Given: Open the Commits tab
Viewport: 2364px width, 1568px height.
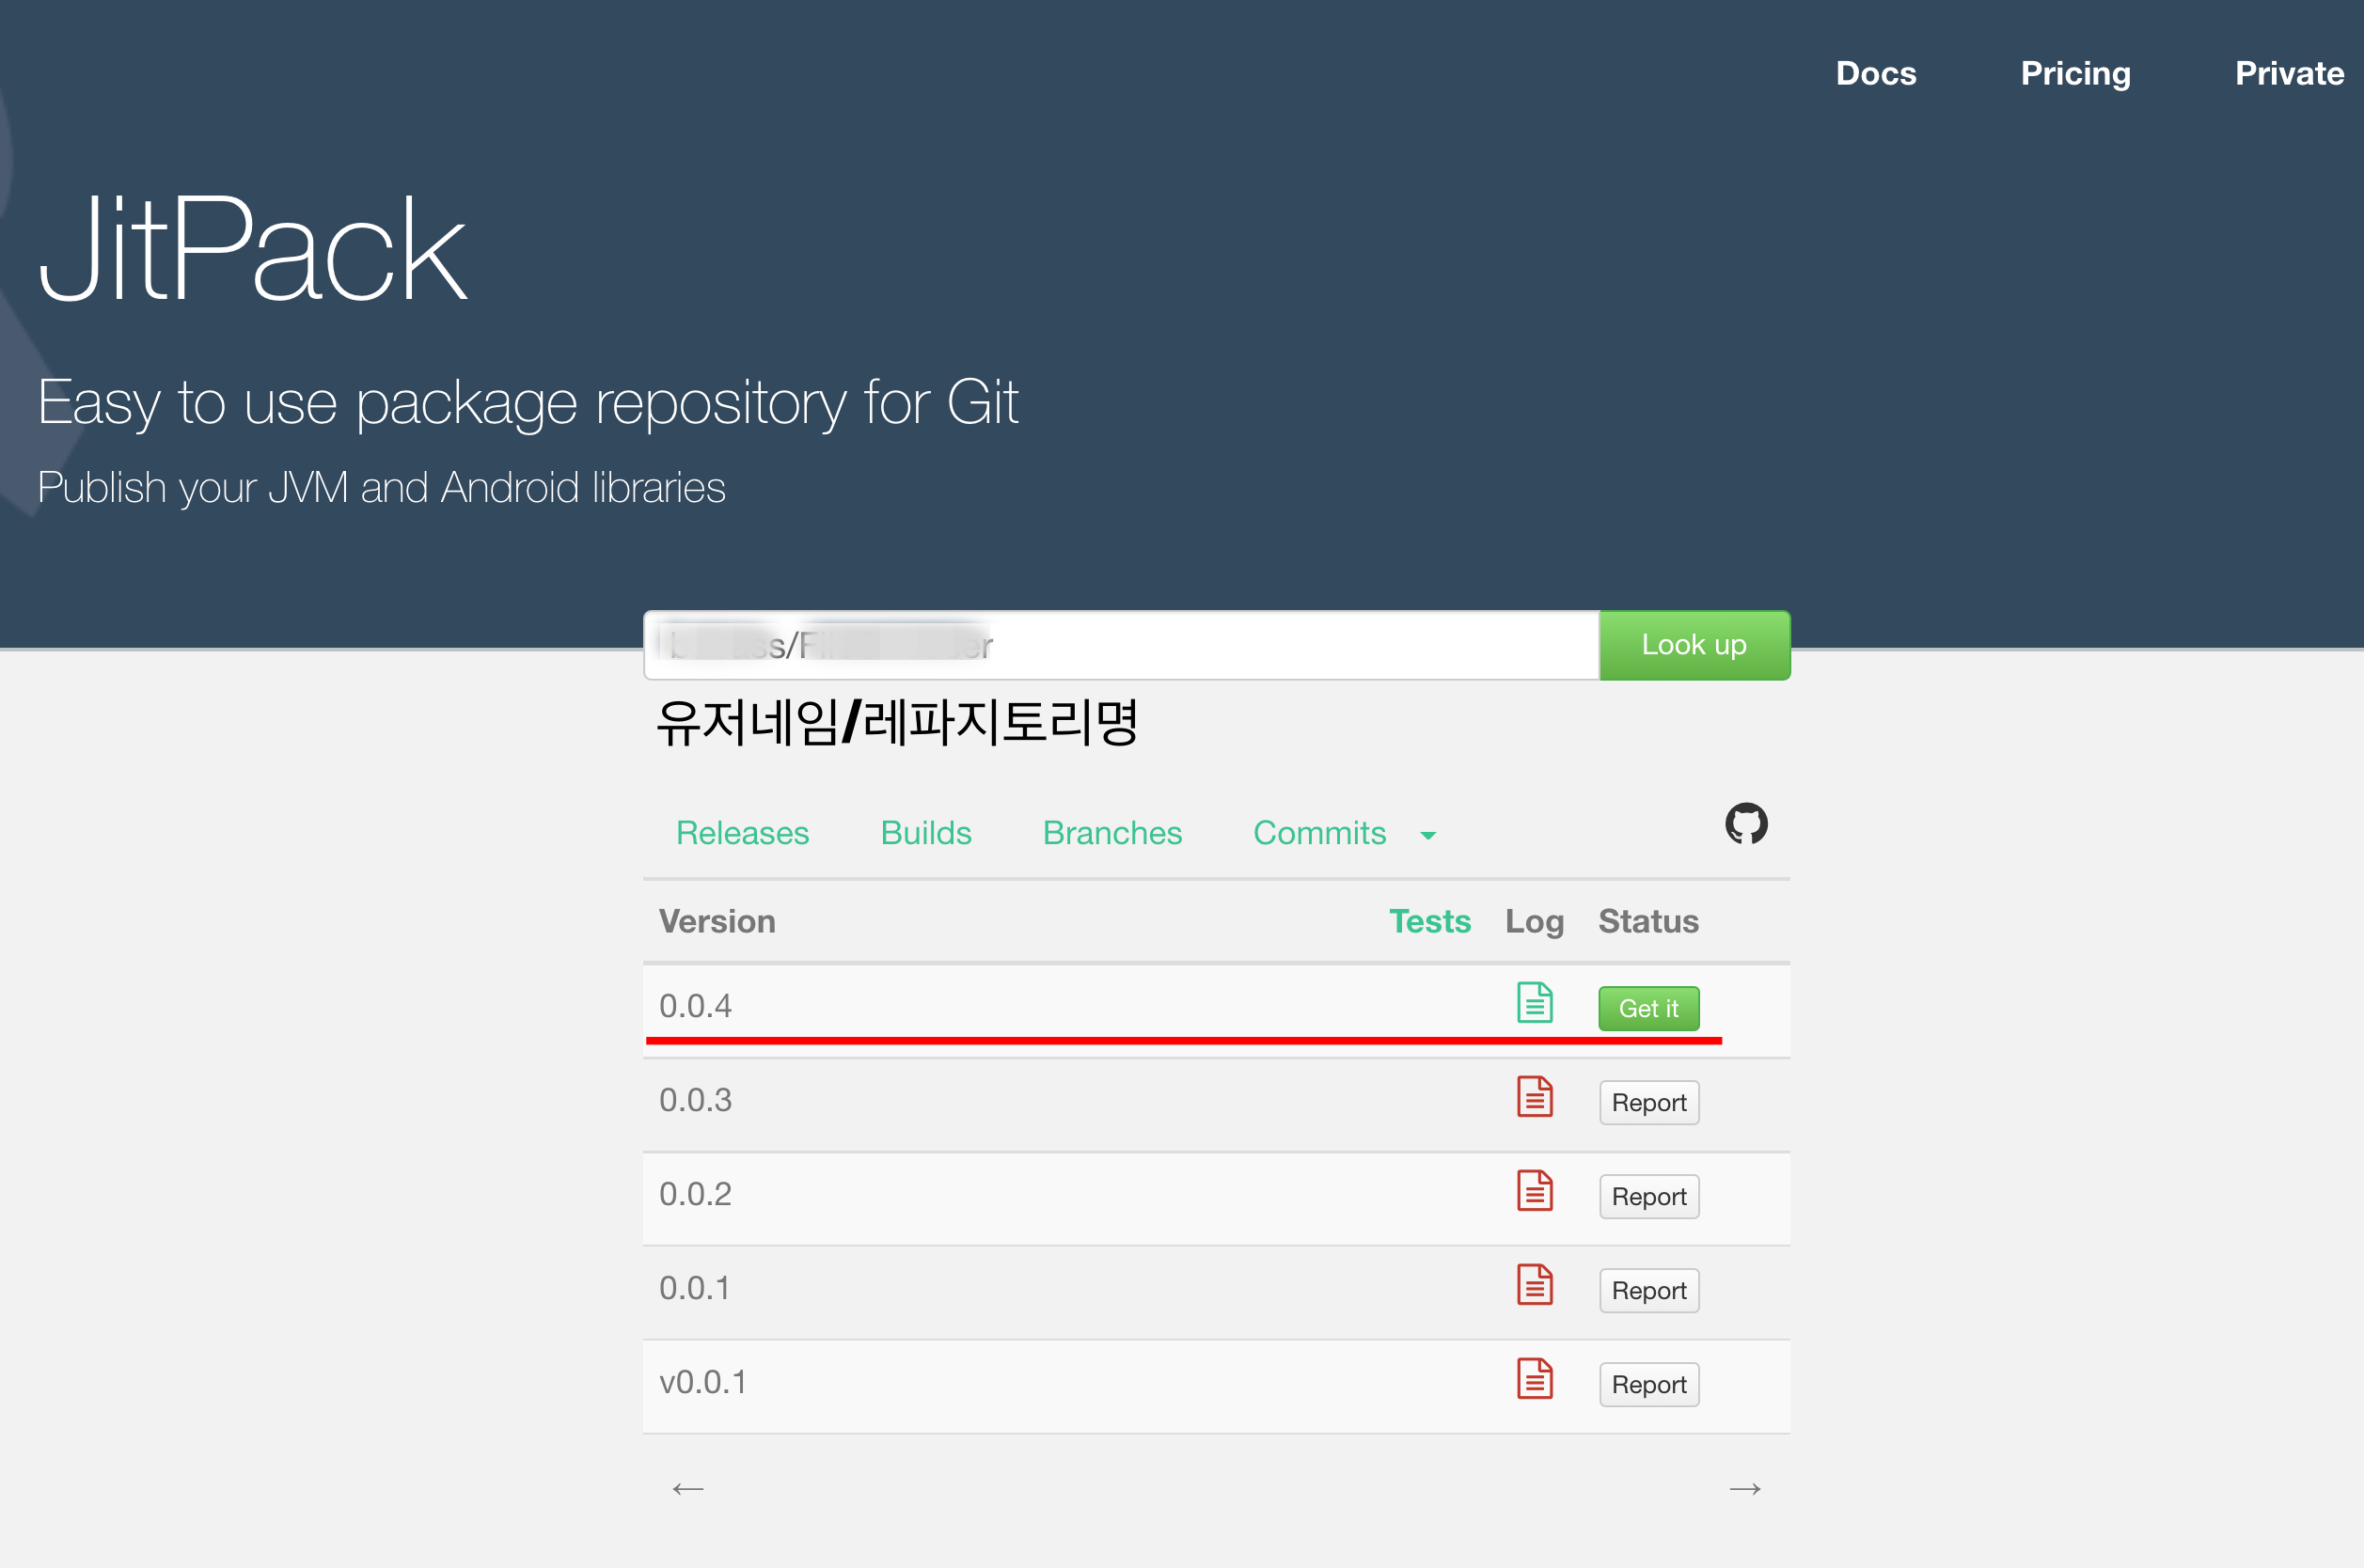Looking at the screenshot, I should (x=1319, y=833).
